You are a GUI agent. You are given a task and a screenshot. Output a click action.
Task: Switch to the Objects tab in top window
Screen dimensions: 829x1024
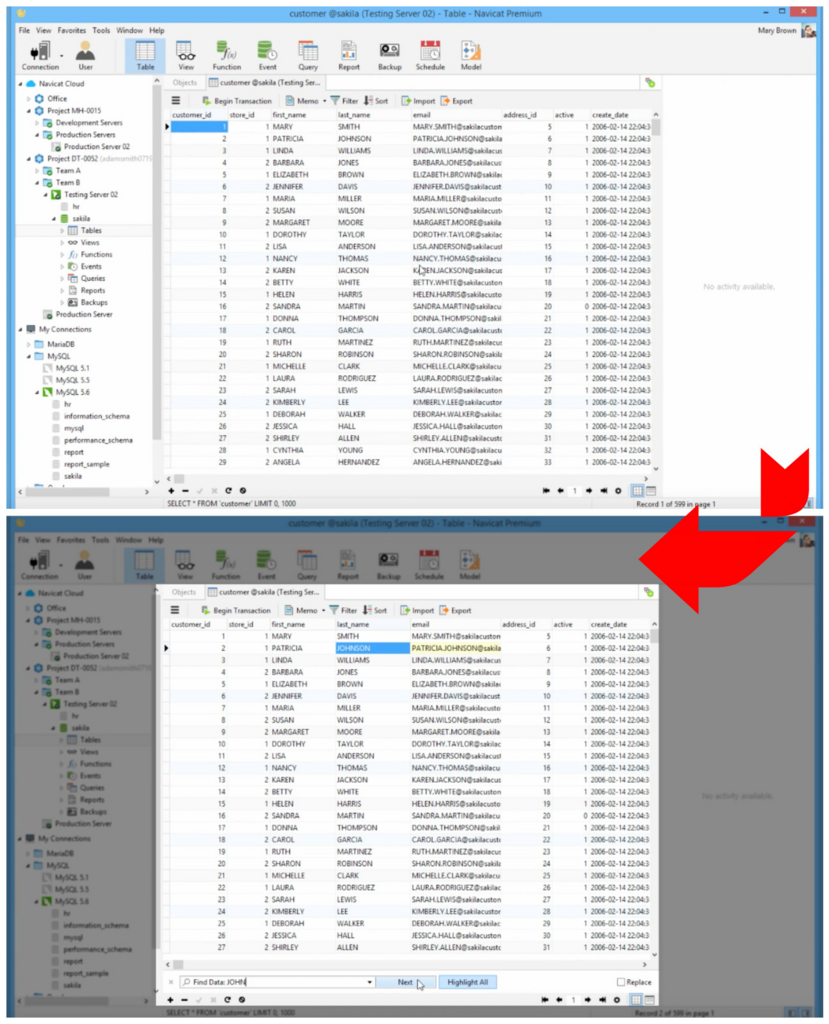184,82
